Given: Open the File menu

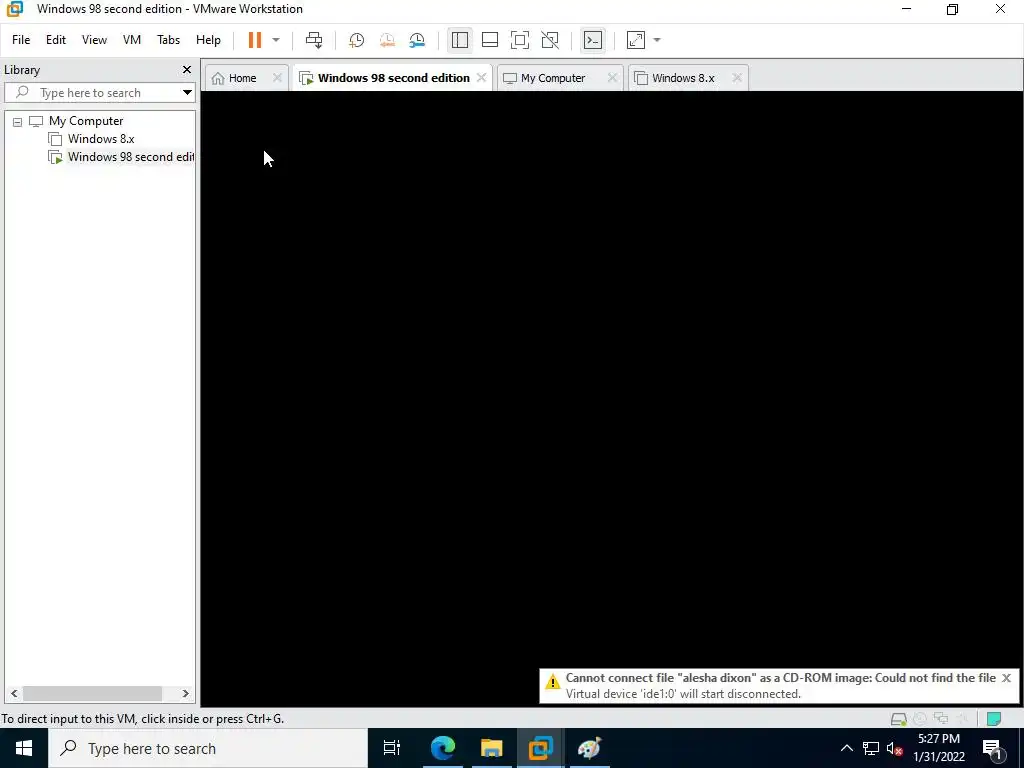Looking at the screenshot, I should pos(21,40).
